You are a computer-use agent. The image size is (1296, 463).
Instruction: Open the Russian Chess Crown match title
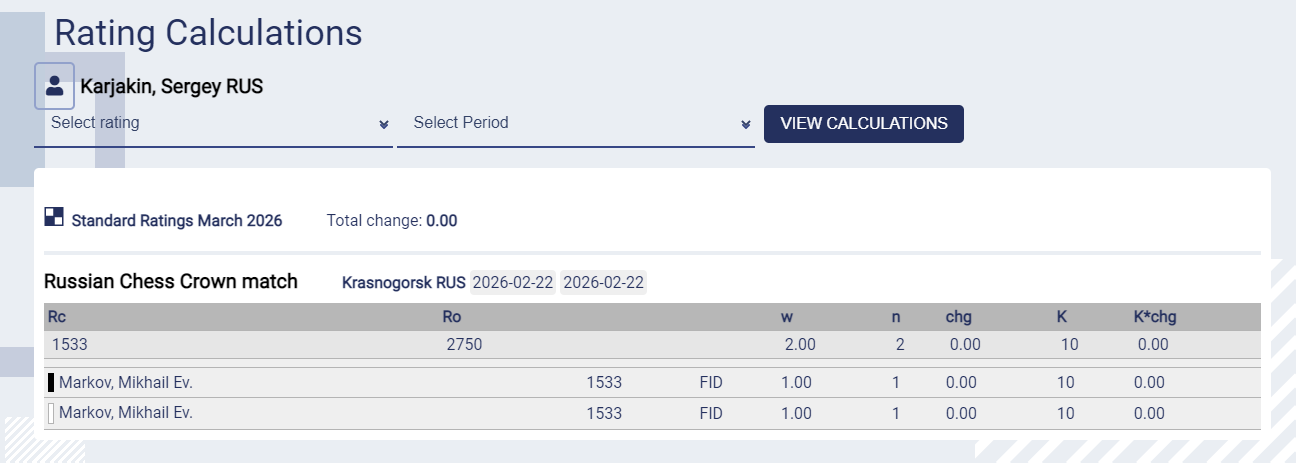pyautogui.click(x=171, y=282)
